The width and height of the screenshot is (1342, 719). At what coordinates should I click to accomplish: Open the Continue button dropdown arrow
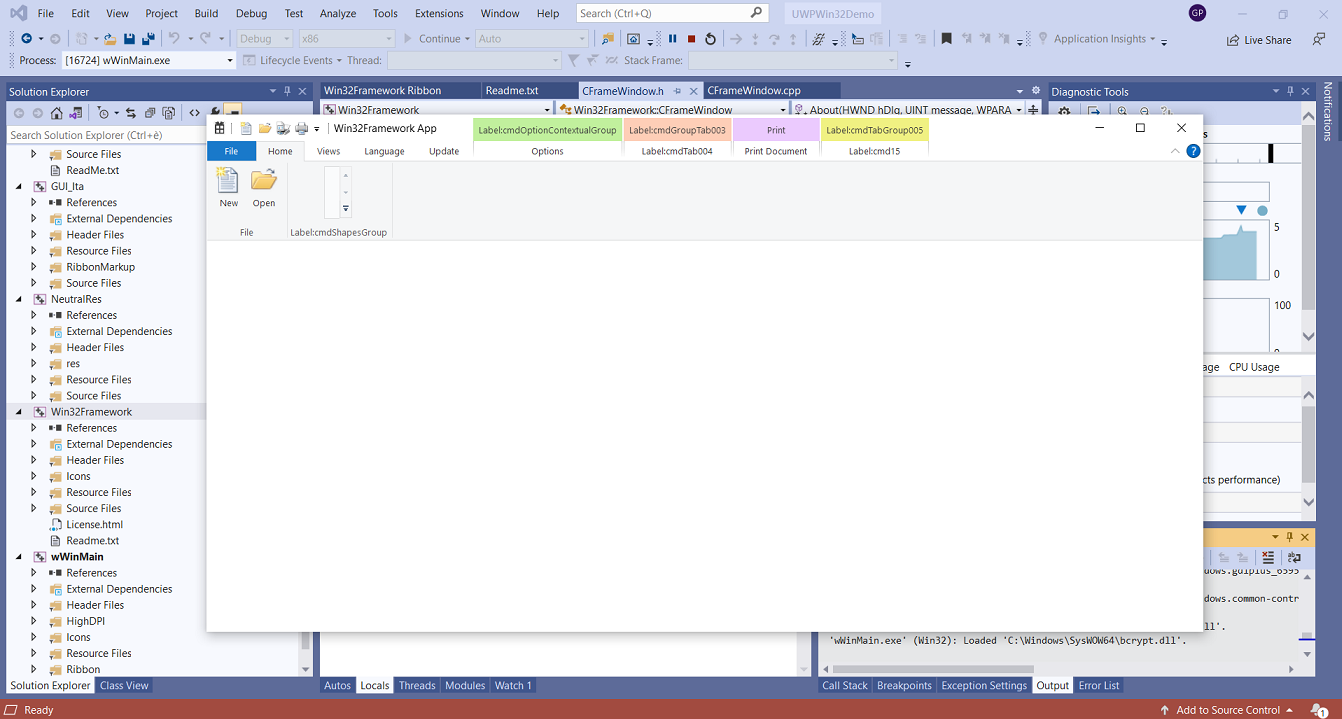point(467,39)
